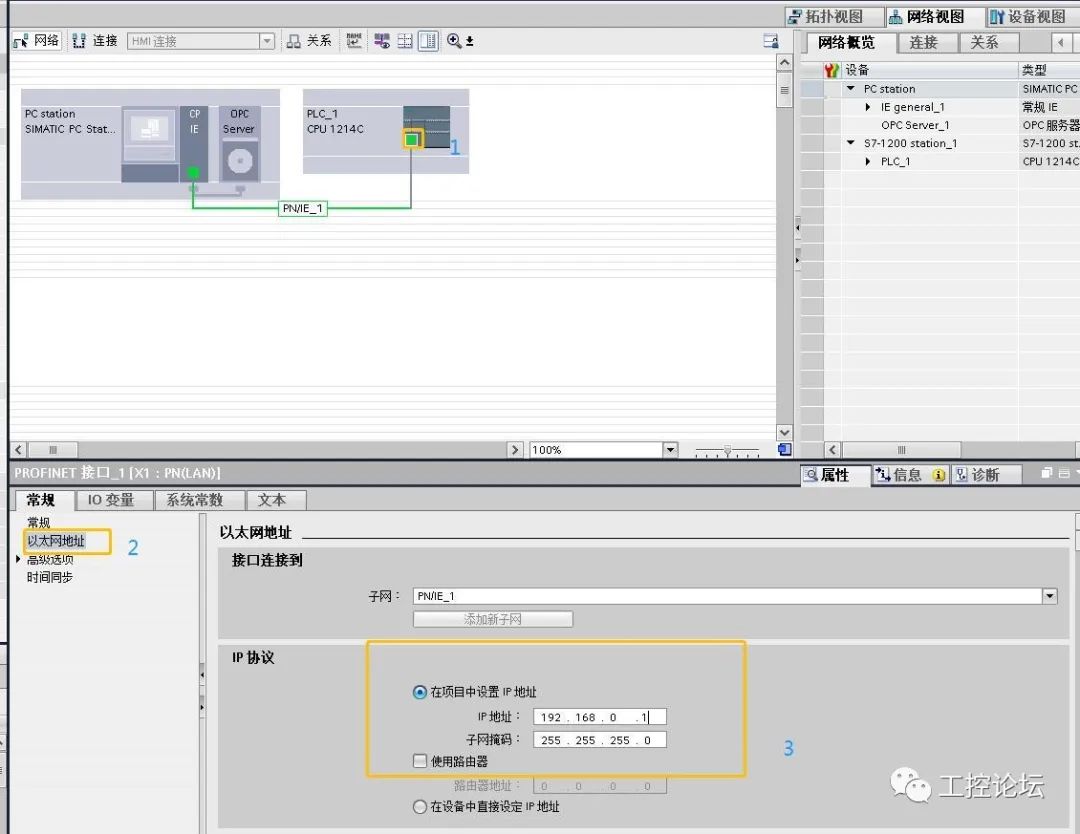Click the 网络 network mode toolbar button

coord(37,41)
